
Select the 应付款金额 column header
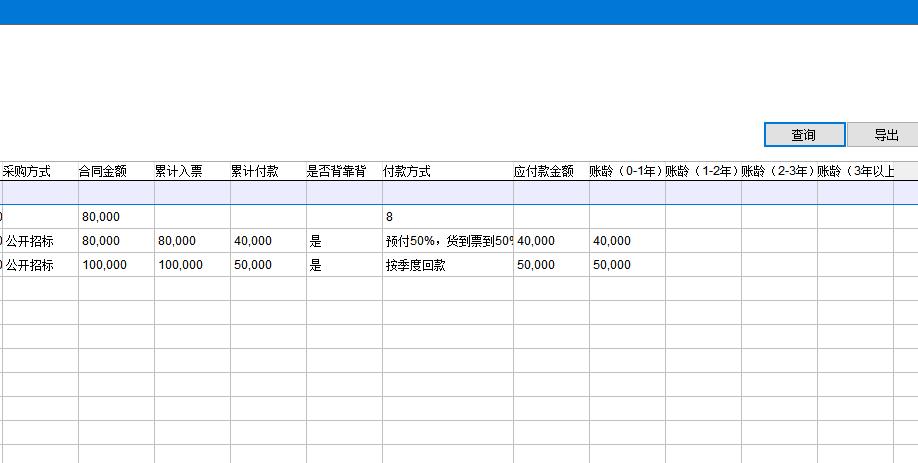[x=544, y=171]
